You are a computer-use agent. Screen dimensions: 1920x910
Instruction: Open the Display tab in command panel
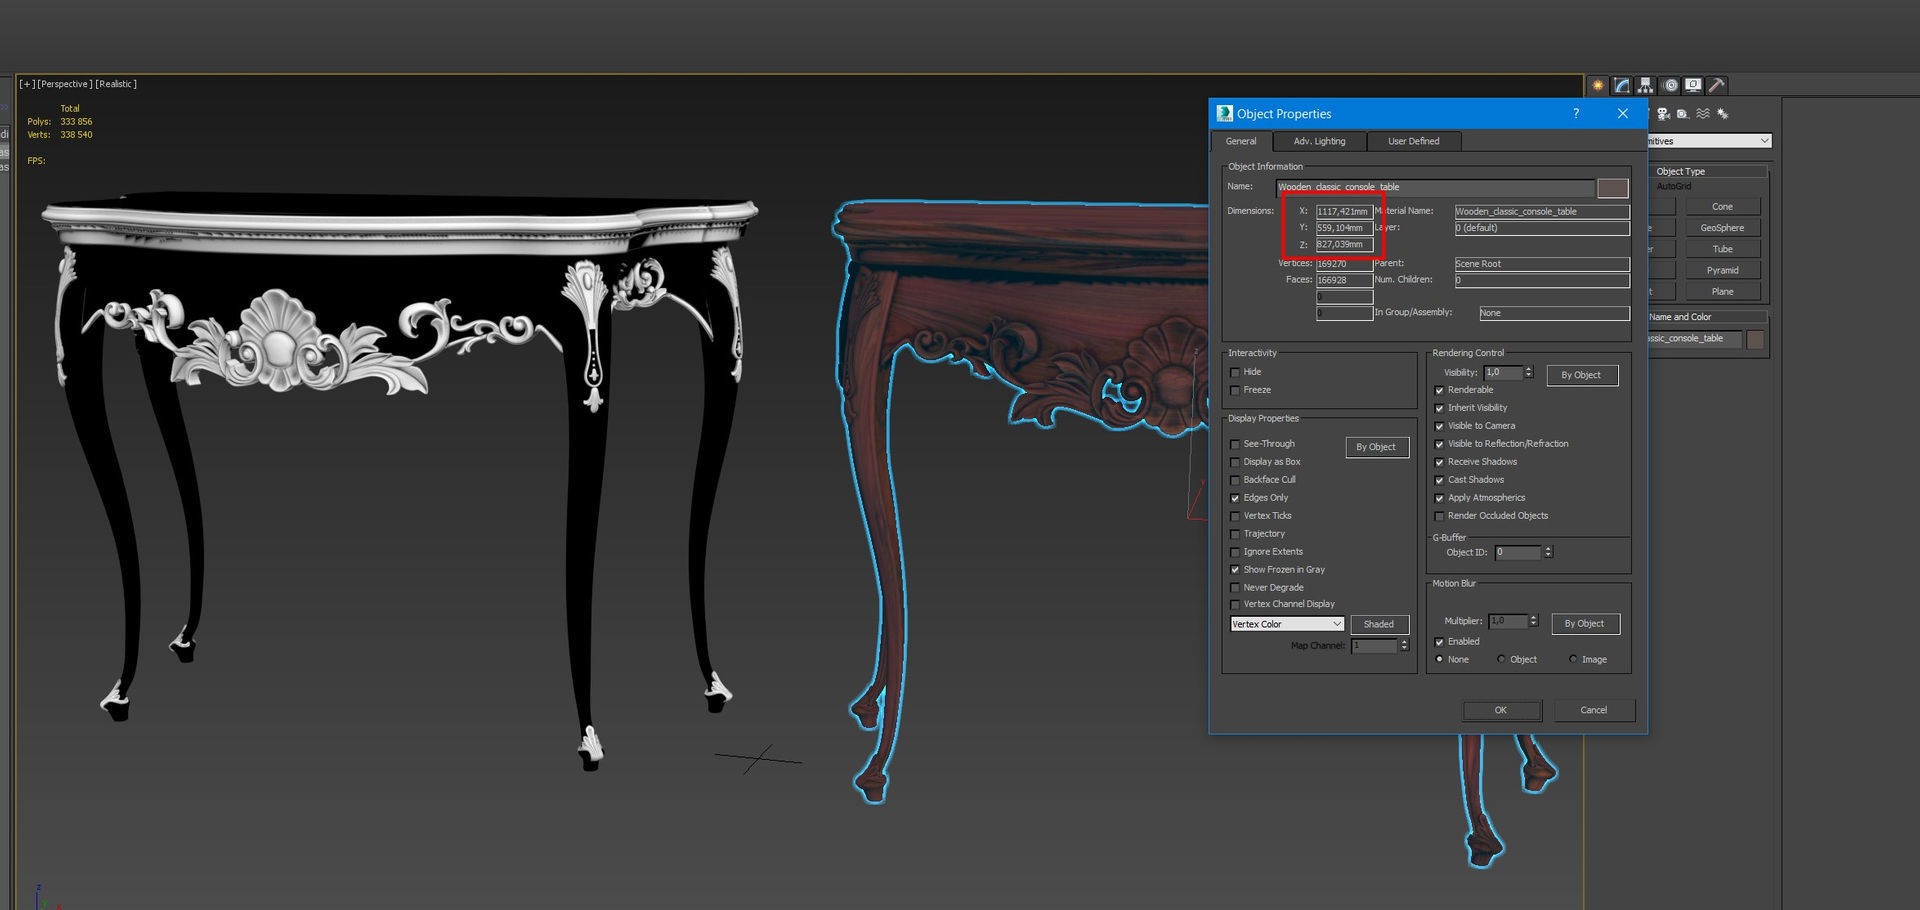click(1693, 85)
